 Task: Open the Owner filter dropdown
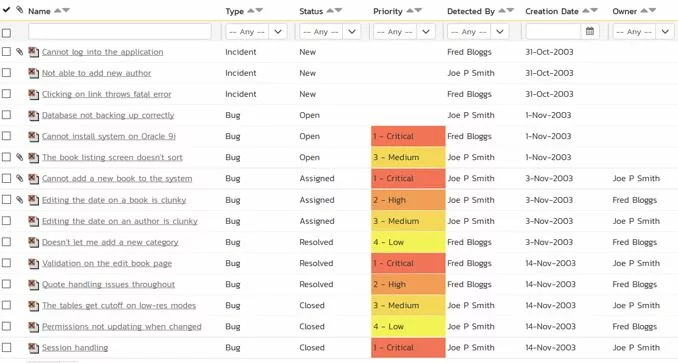click(x=643, y=32)
